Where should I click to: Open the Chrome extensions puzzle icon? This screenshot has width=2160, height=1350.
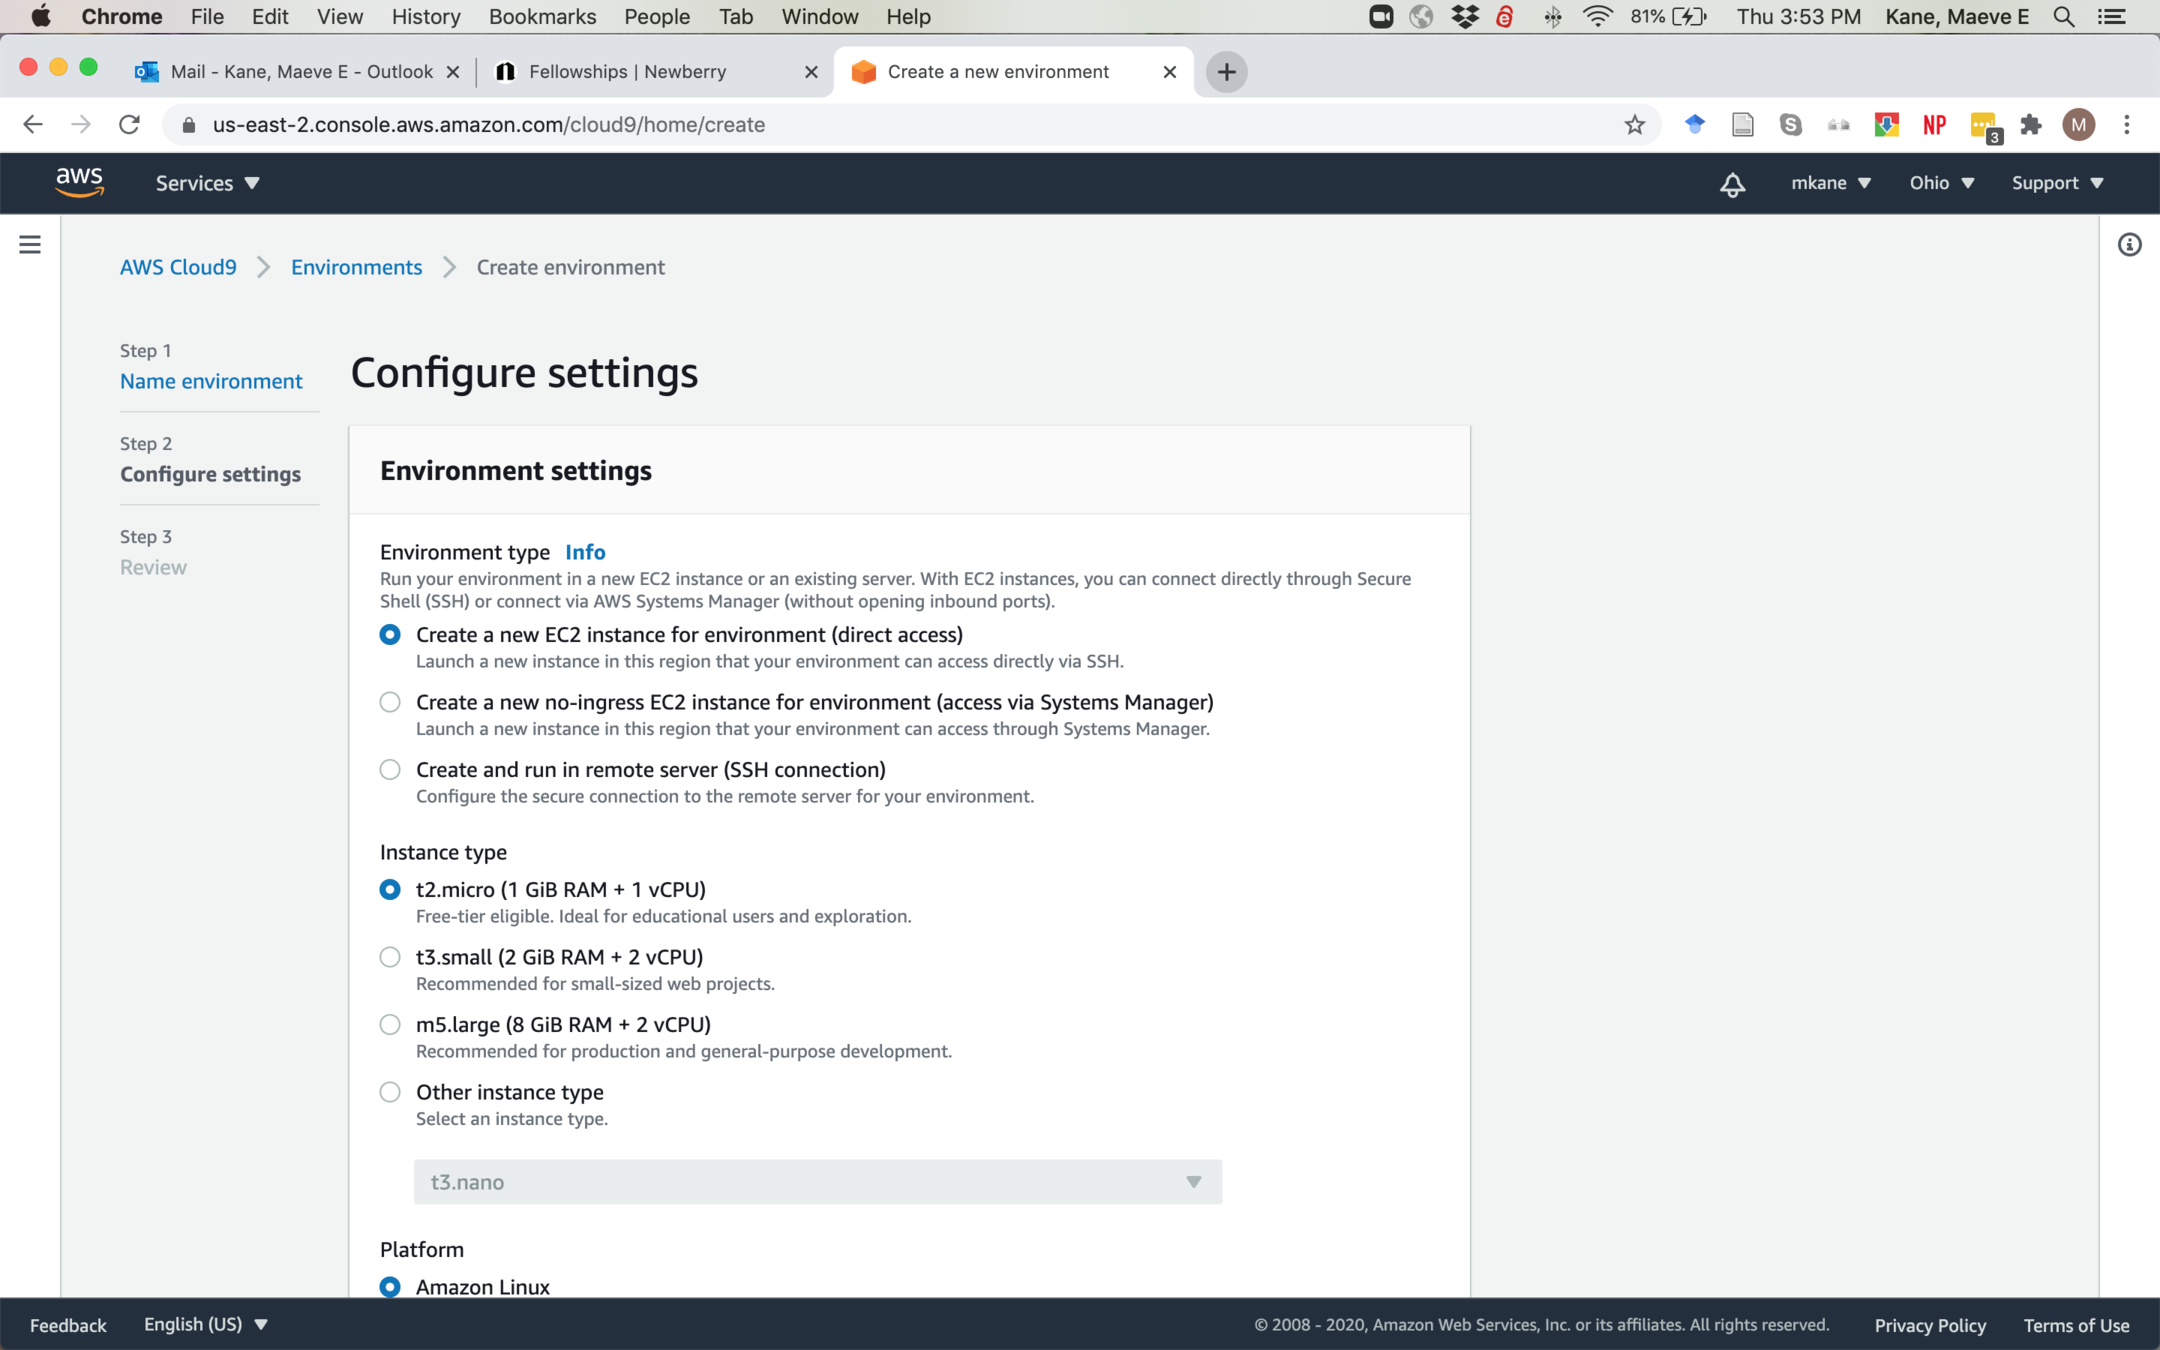2030,125
